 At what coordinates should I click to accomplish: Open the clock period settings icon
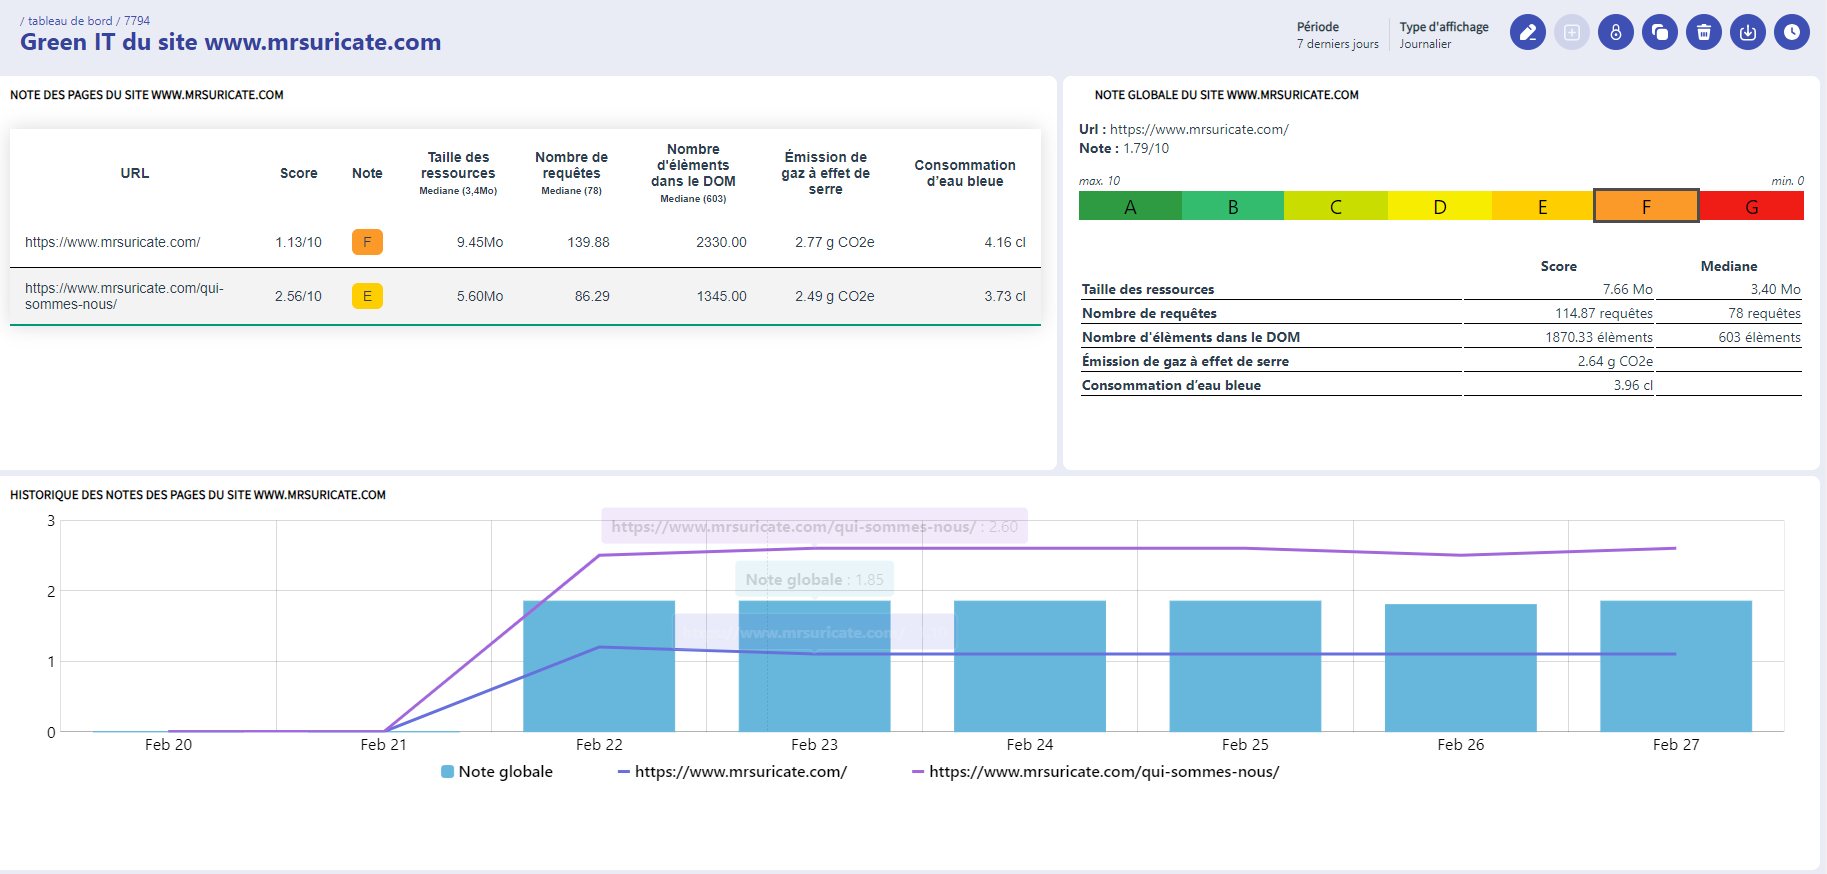1791,32
